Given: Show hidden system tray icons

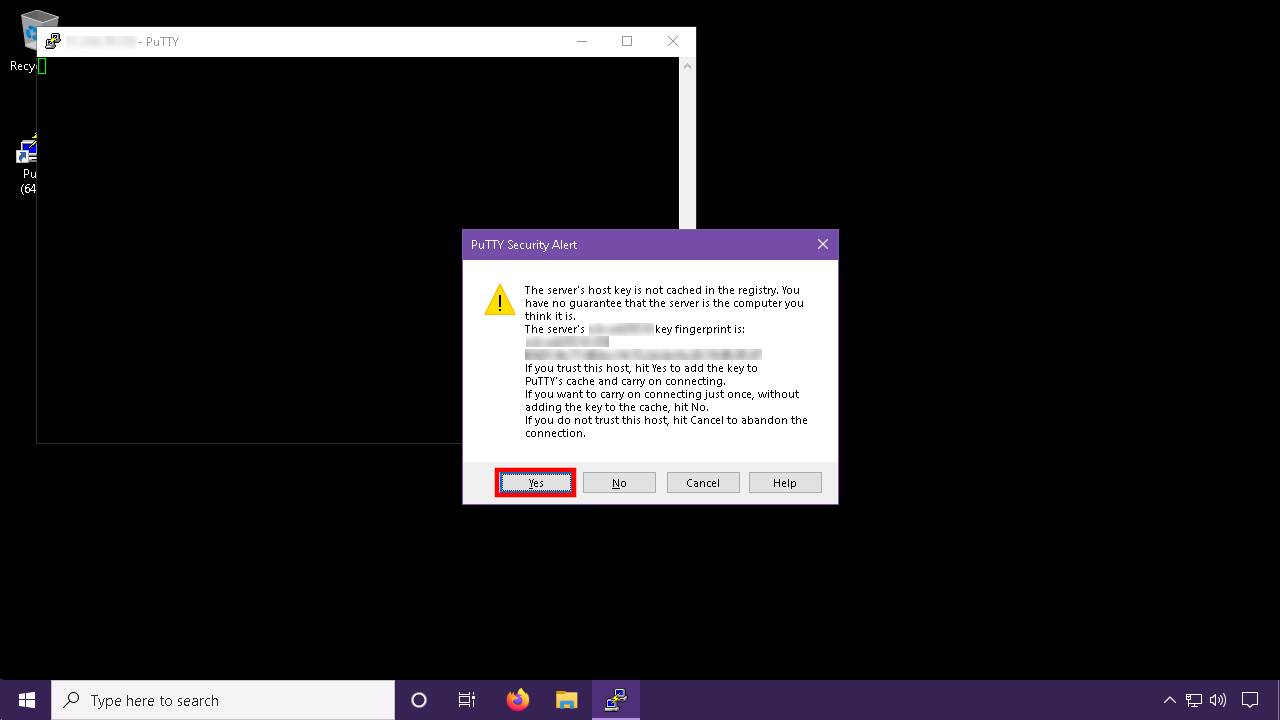Looking at the screenshot, I should coord(1169,700).
